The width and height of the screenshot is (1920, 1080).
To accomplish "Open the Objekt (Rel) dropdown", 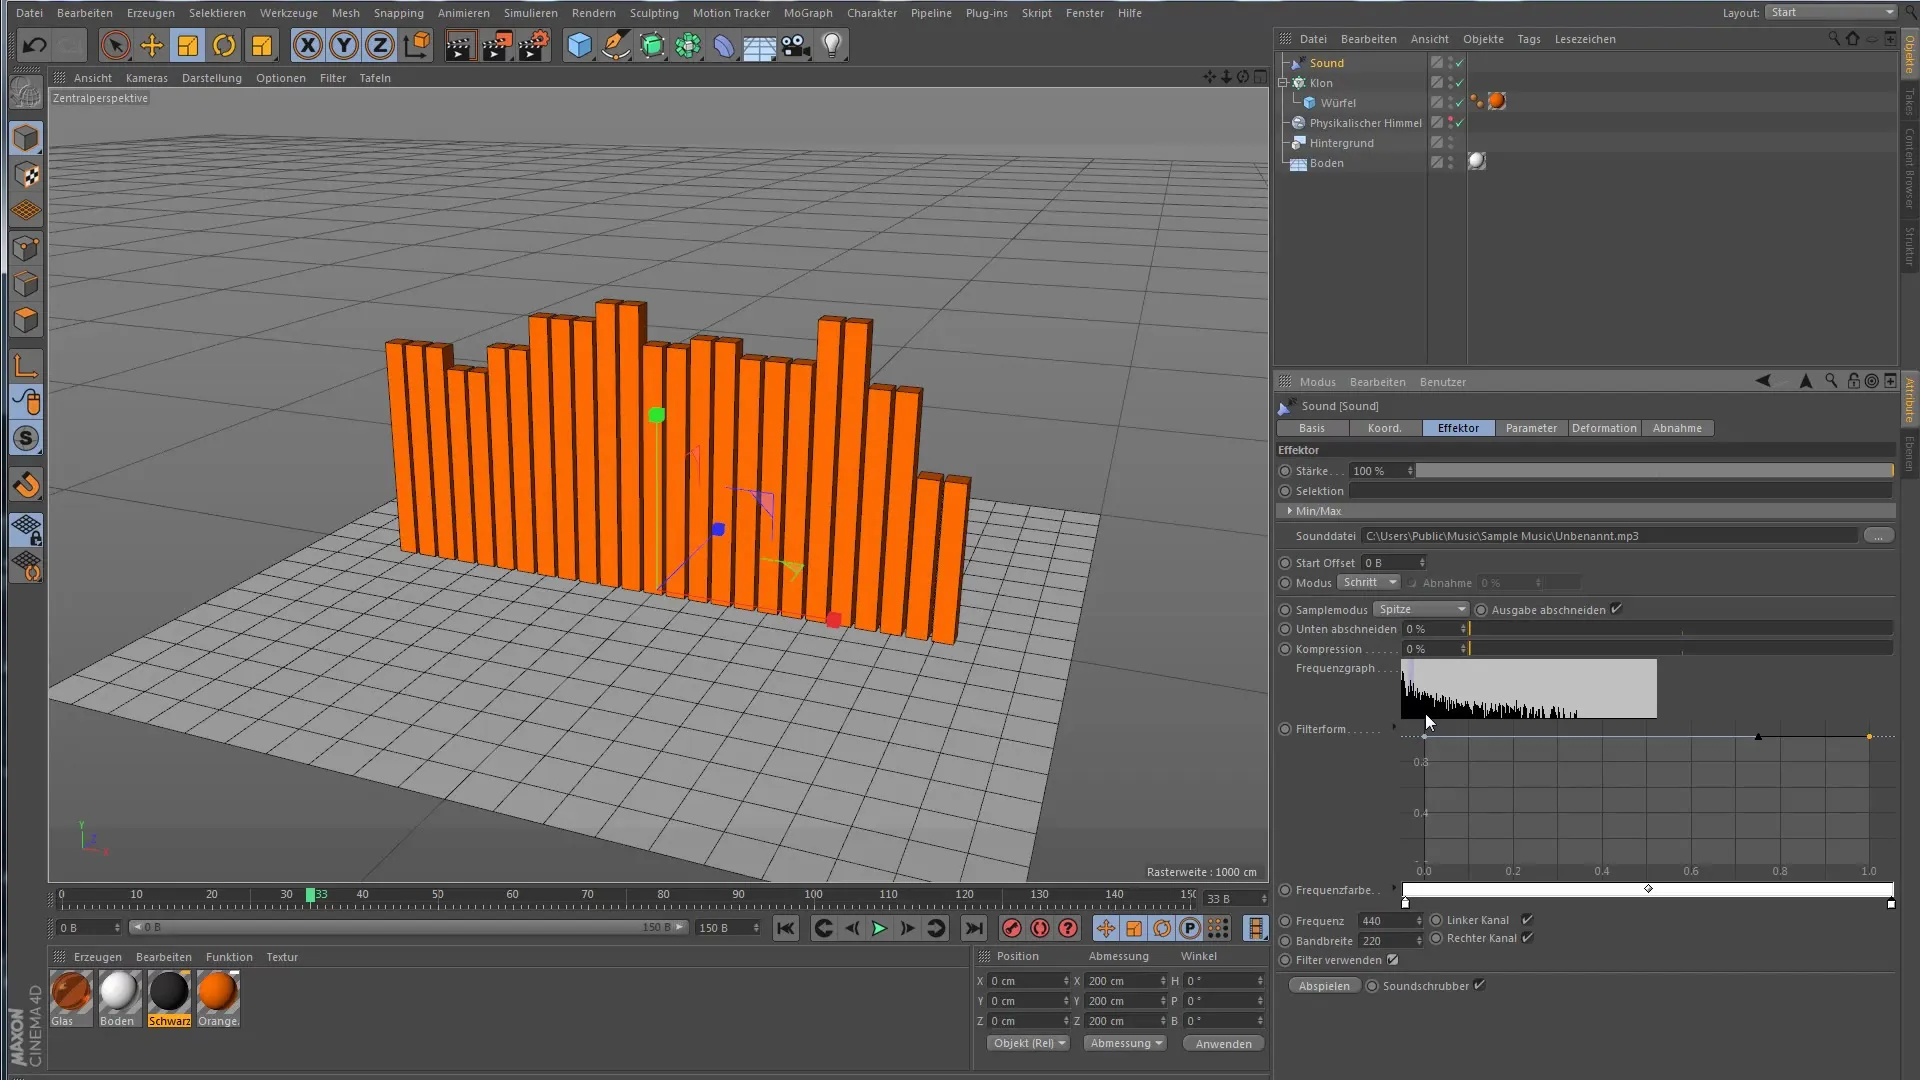I will point(1029,1043).
